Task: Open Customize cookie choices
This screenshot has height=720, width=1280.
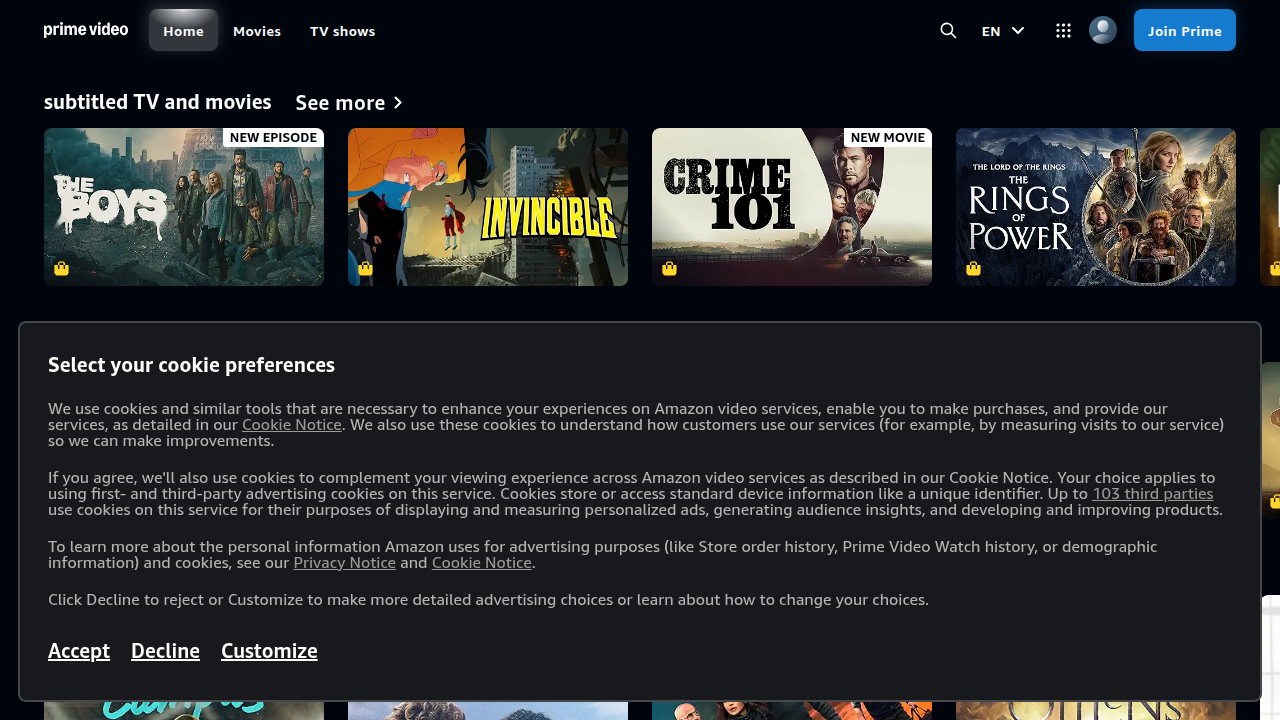Action: click(x=269, y=651)
